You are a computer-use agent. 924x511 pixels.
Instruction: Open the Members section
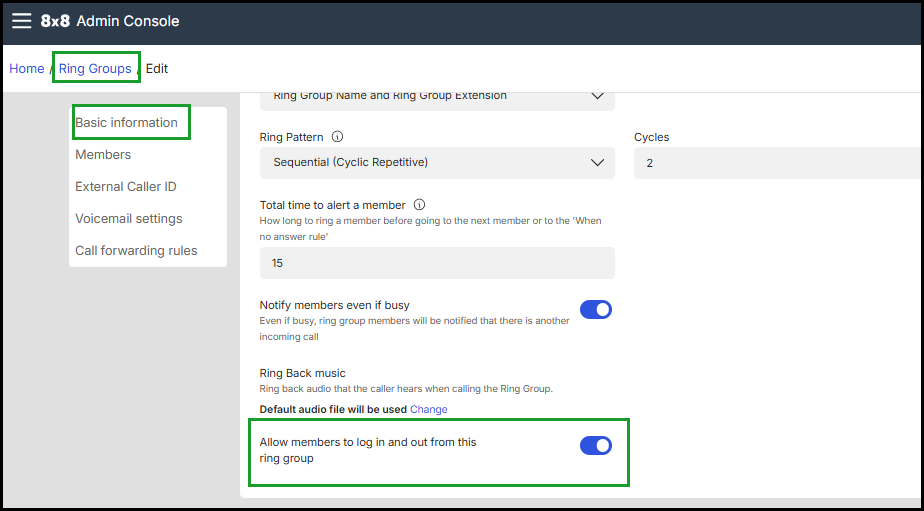pyautogui.click(x=103, y=155)
